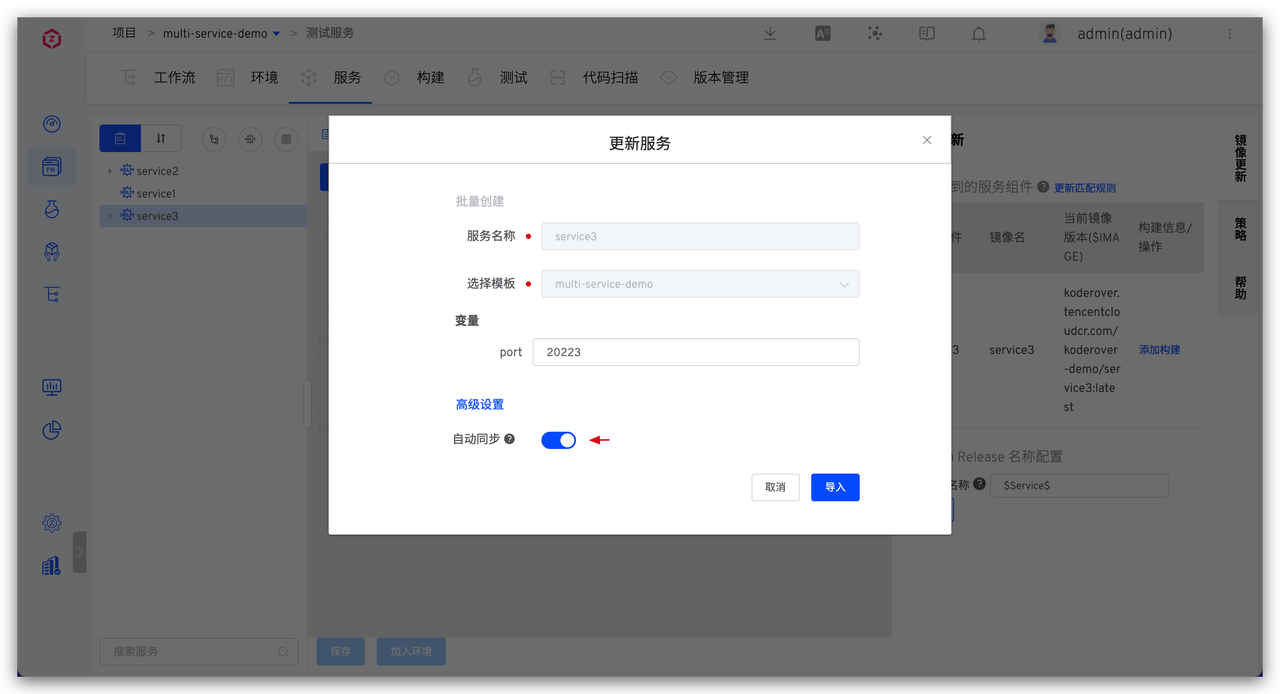Expand the collapsed left sidebar arrow handle
The image size is (1280, 694).
click(80, 552)
